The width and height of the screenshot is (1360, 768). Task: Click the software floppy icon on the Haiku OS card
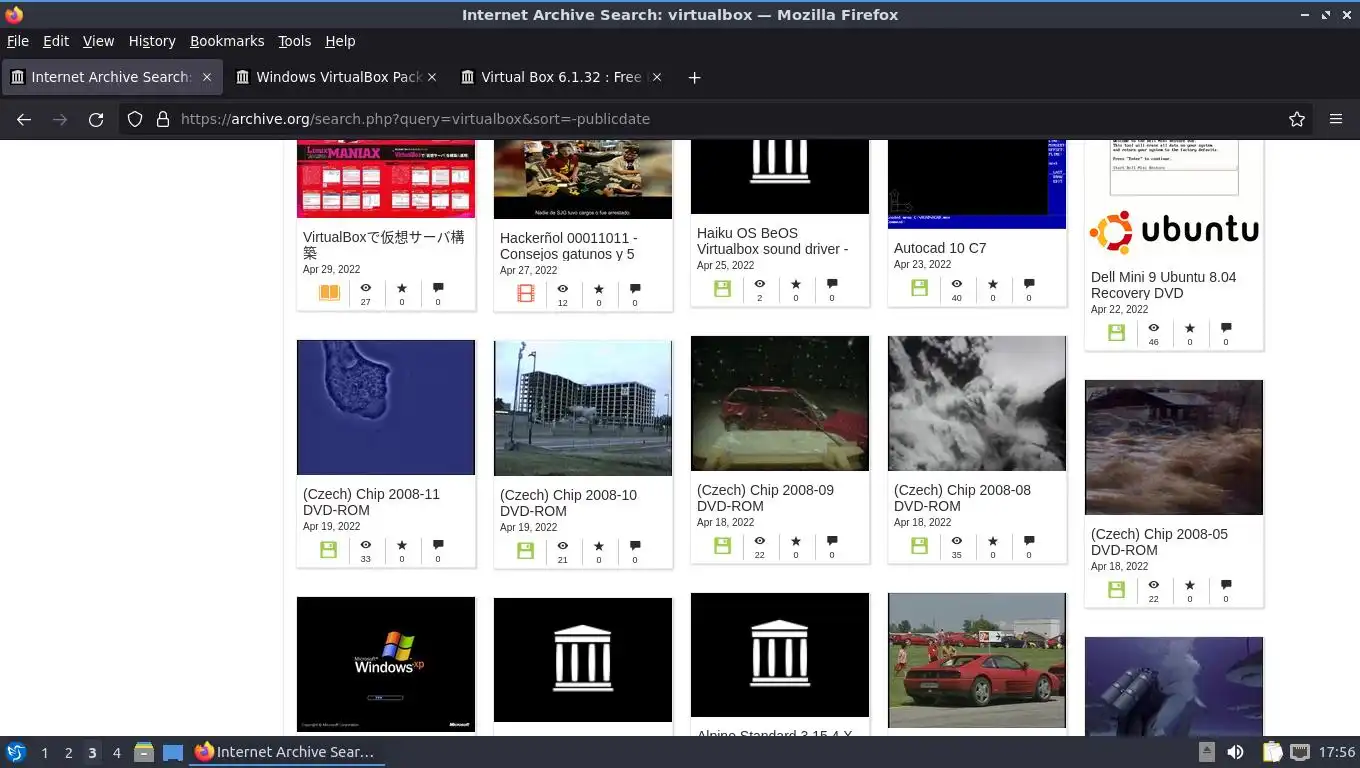[723, 289]
